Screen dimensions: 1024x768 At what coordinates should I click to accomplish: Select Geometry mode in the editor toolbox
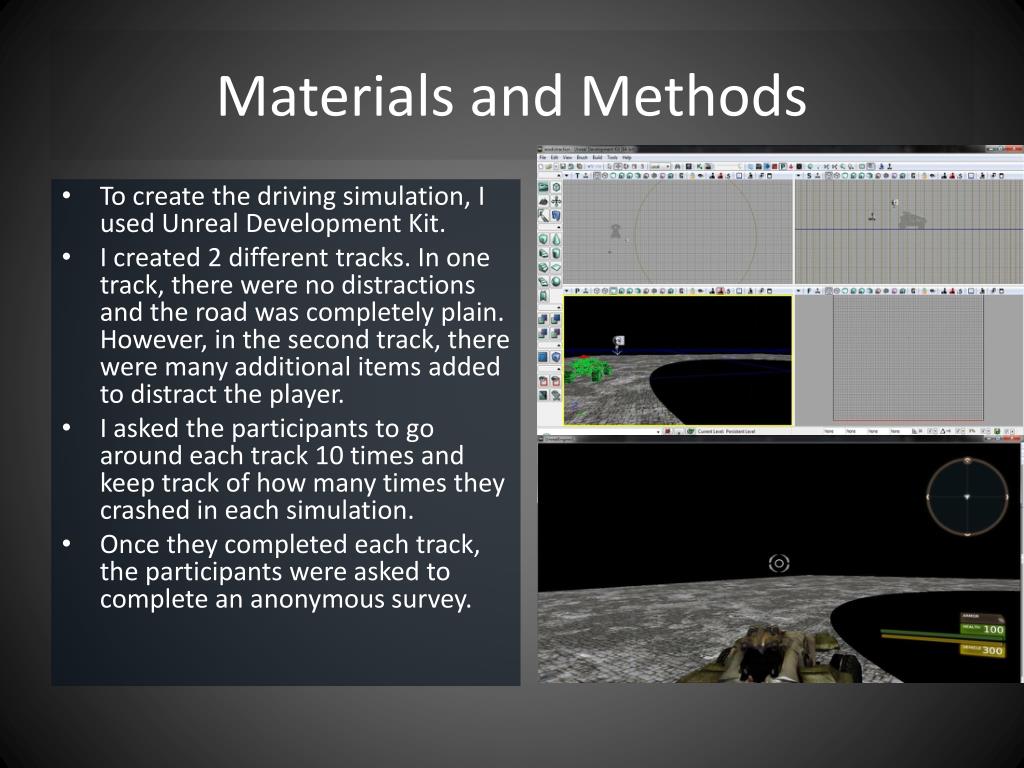pyautogui.click(x=556, y=187)
